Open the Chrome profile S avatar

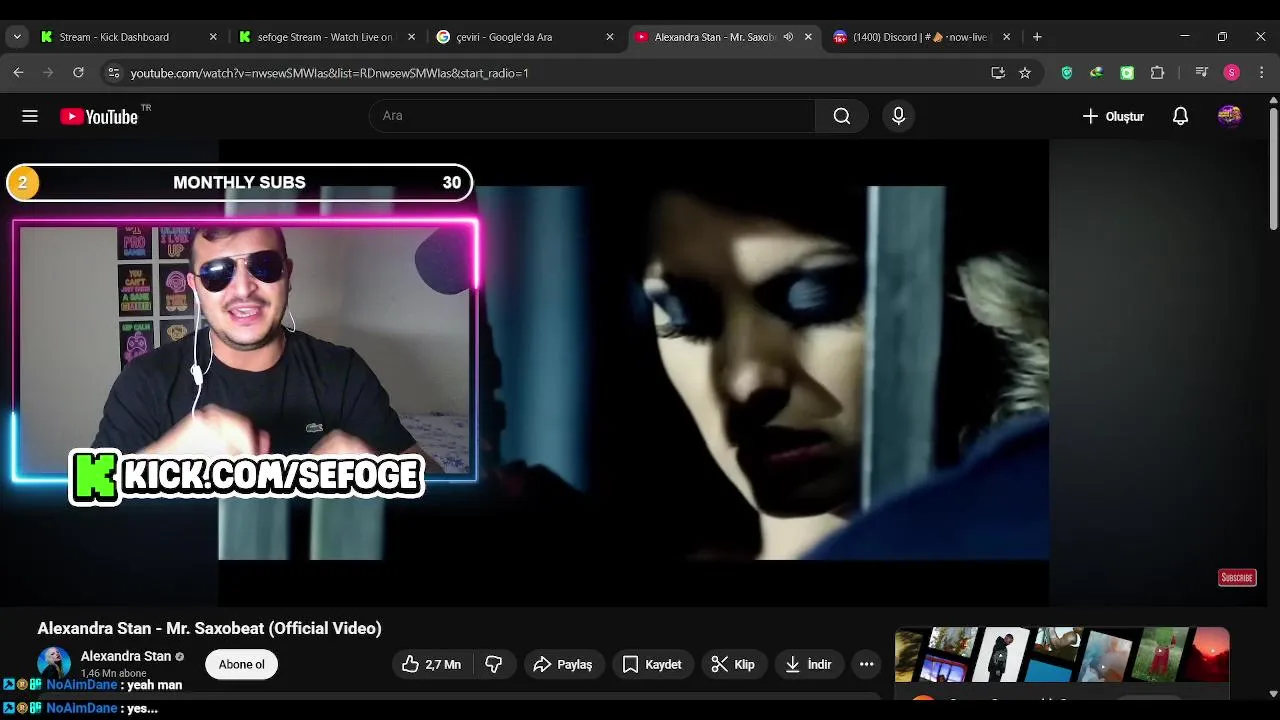tap(1231, 73)
